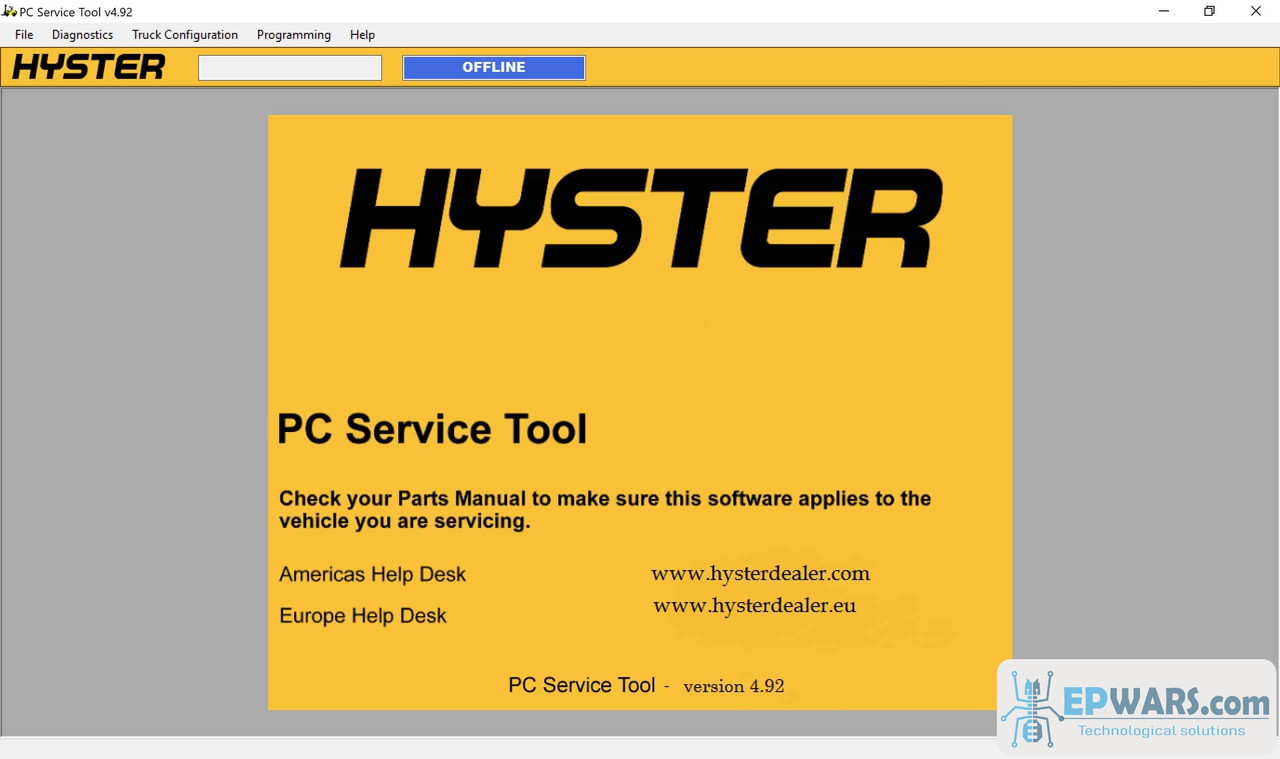Click the version 4.92 text
This screenshot has width=1280, height=759.
pyautogui.click(x=734, y=686)
